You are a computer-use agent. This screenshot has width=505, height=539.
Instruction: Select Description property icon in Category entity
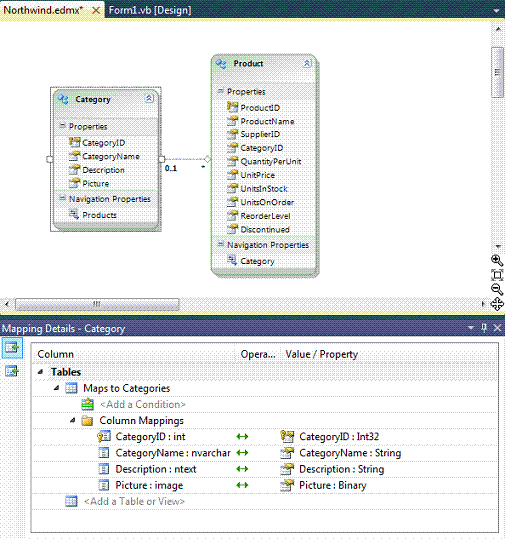click(x=74, y=169)
